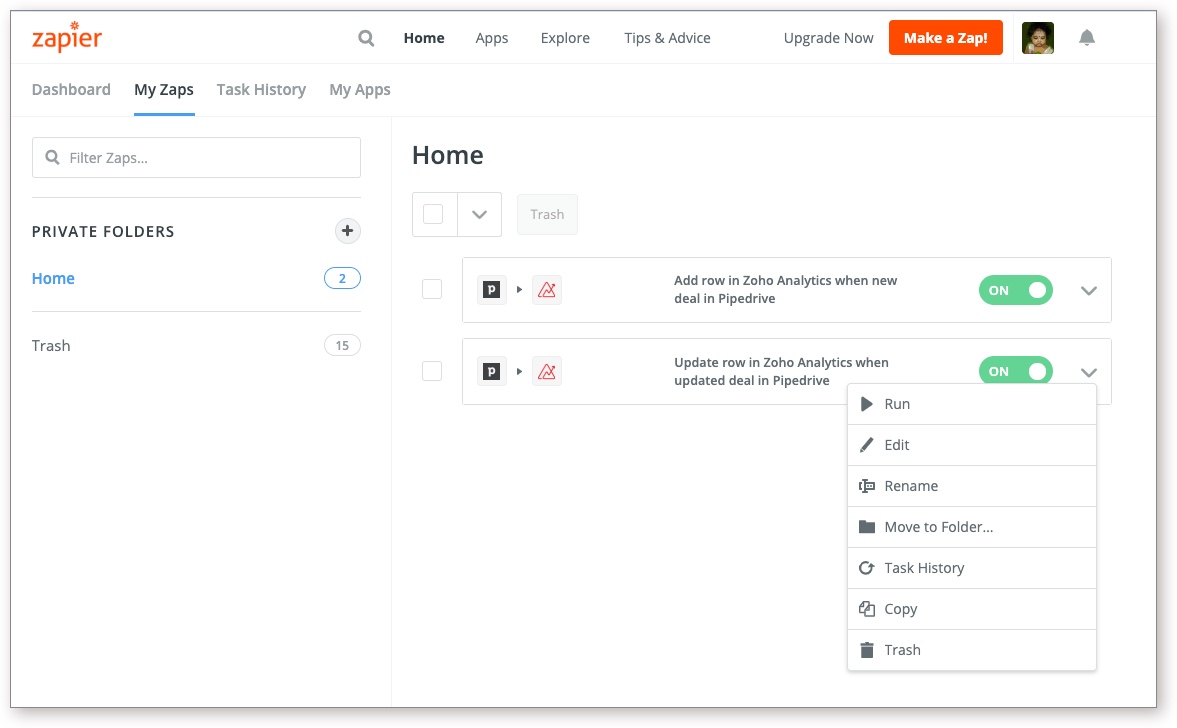Screen dimensions: 1177x728
Task: Click Pipedrive icon on the Update row zap
Action: [x=492, y=372]
